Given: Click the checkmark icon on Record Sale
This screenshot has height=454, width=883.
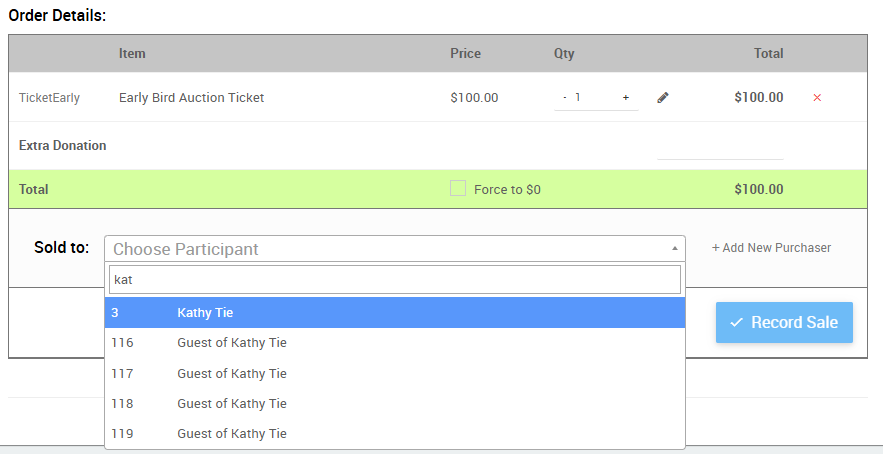Looking at the screenshot, I should [736, 323].
